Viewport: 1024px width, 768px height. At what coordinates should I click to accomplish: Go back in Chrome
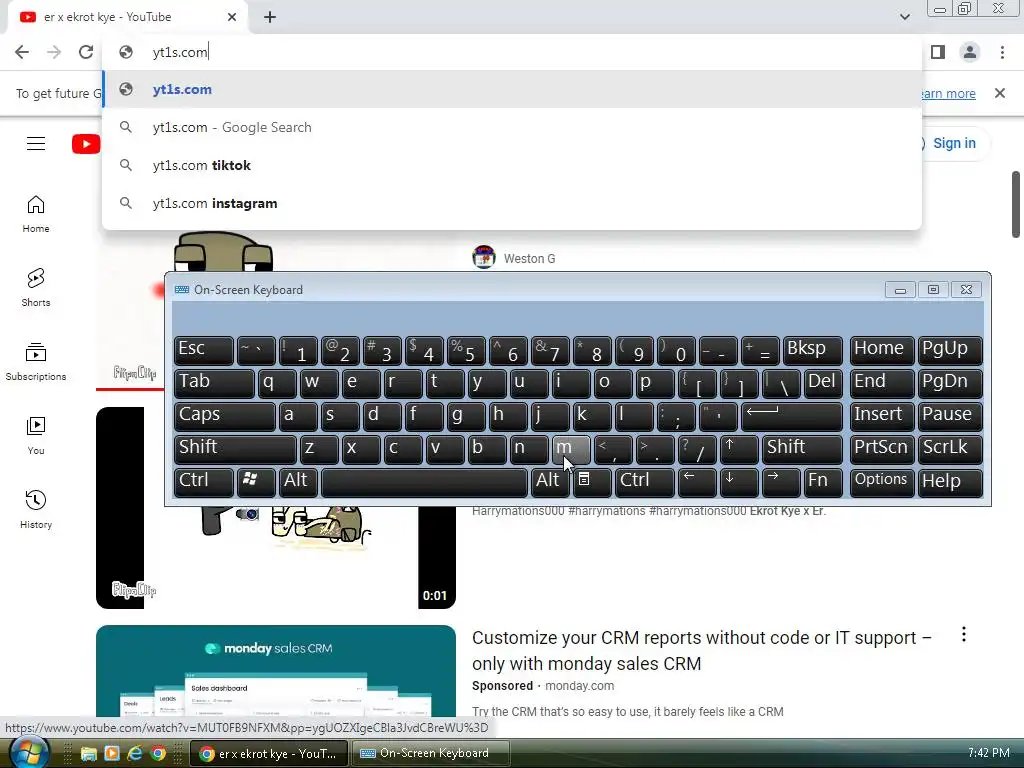click(22, 52)
